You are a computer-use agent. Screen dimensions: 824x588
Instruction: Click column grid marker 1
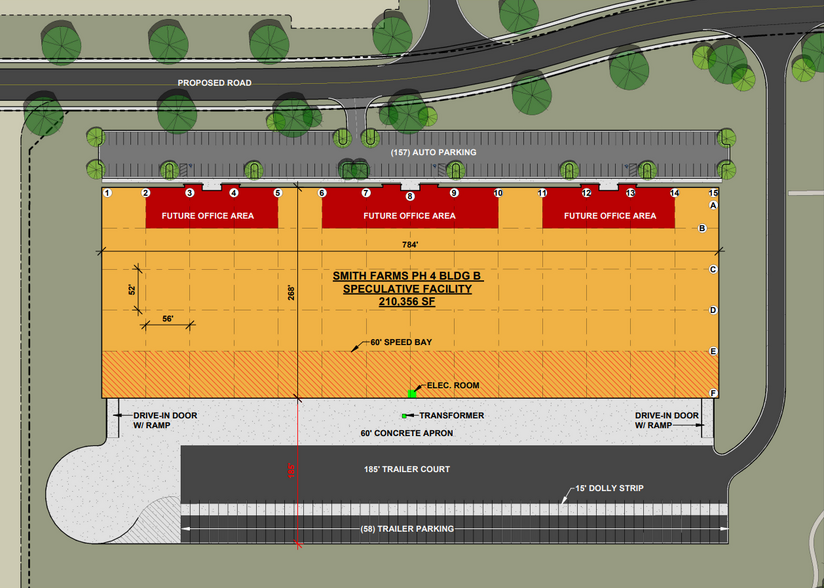(108, 193)
